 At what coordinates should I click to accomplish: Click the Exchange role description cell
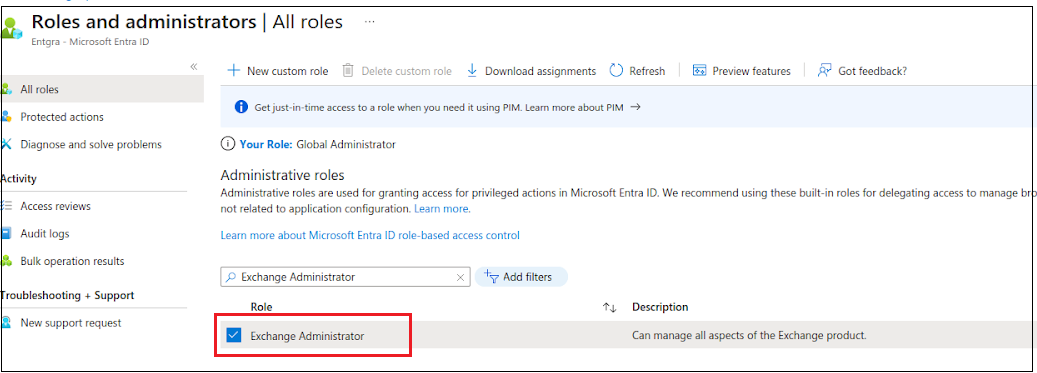749,335
